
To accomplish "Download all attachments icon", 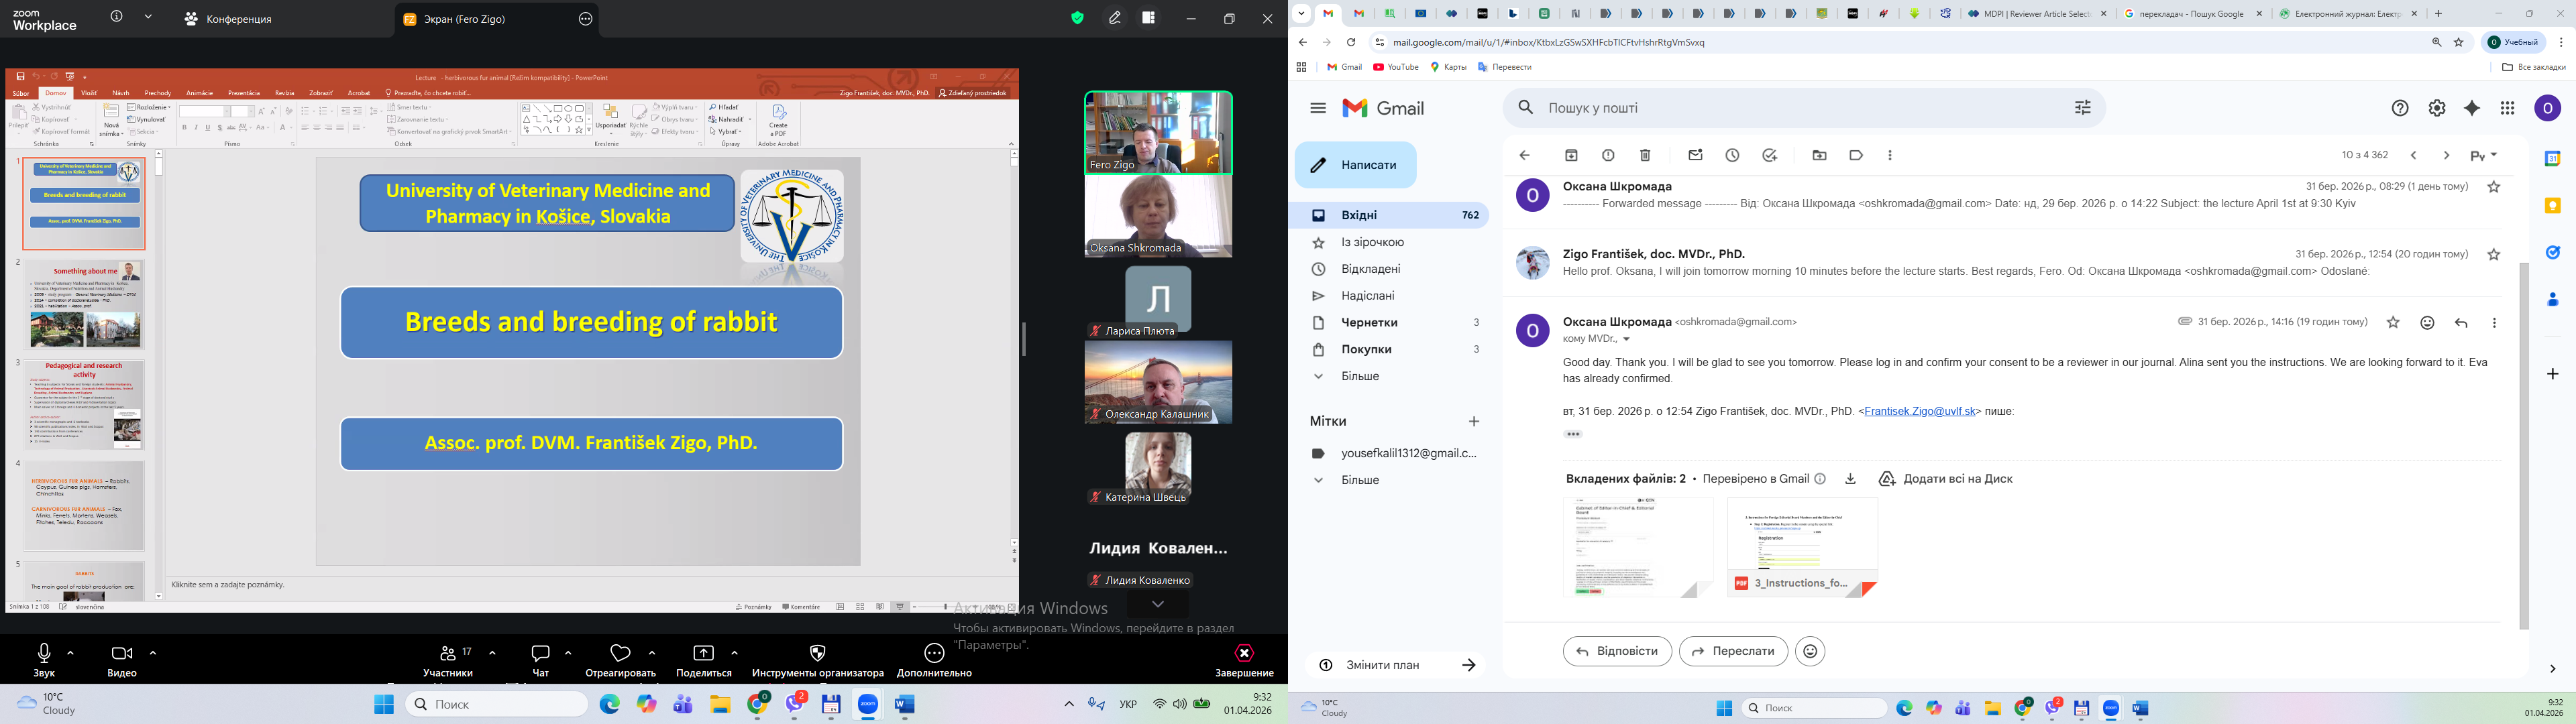I will coord(1850,479).
